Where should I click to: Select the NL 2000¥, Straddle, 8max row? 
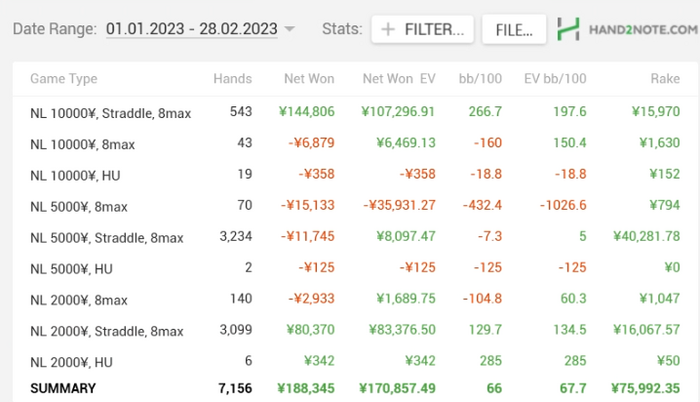[107, 331]
